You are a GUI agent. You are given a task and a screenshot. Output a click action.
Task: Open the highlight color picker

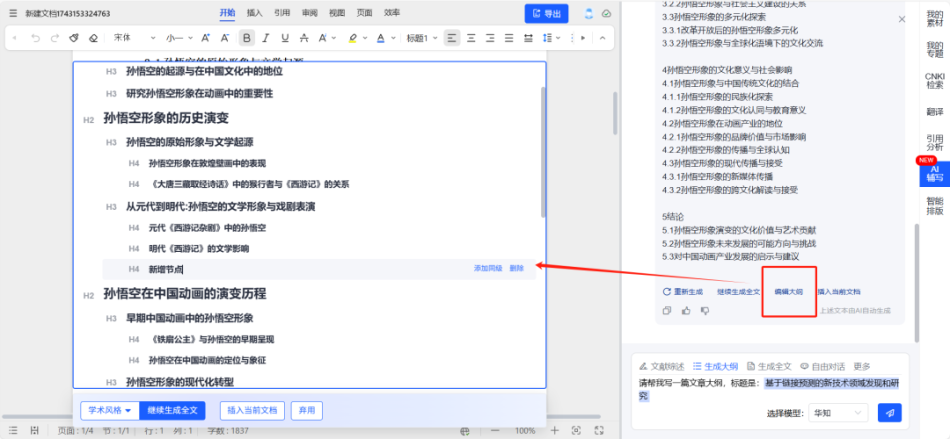(357, 38)
